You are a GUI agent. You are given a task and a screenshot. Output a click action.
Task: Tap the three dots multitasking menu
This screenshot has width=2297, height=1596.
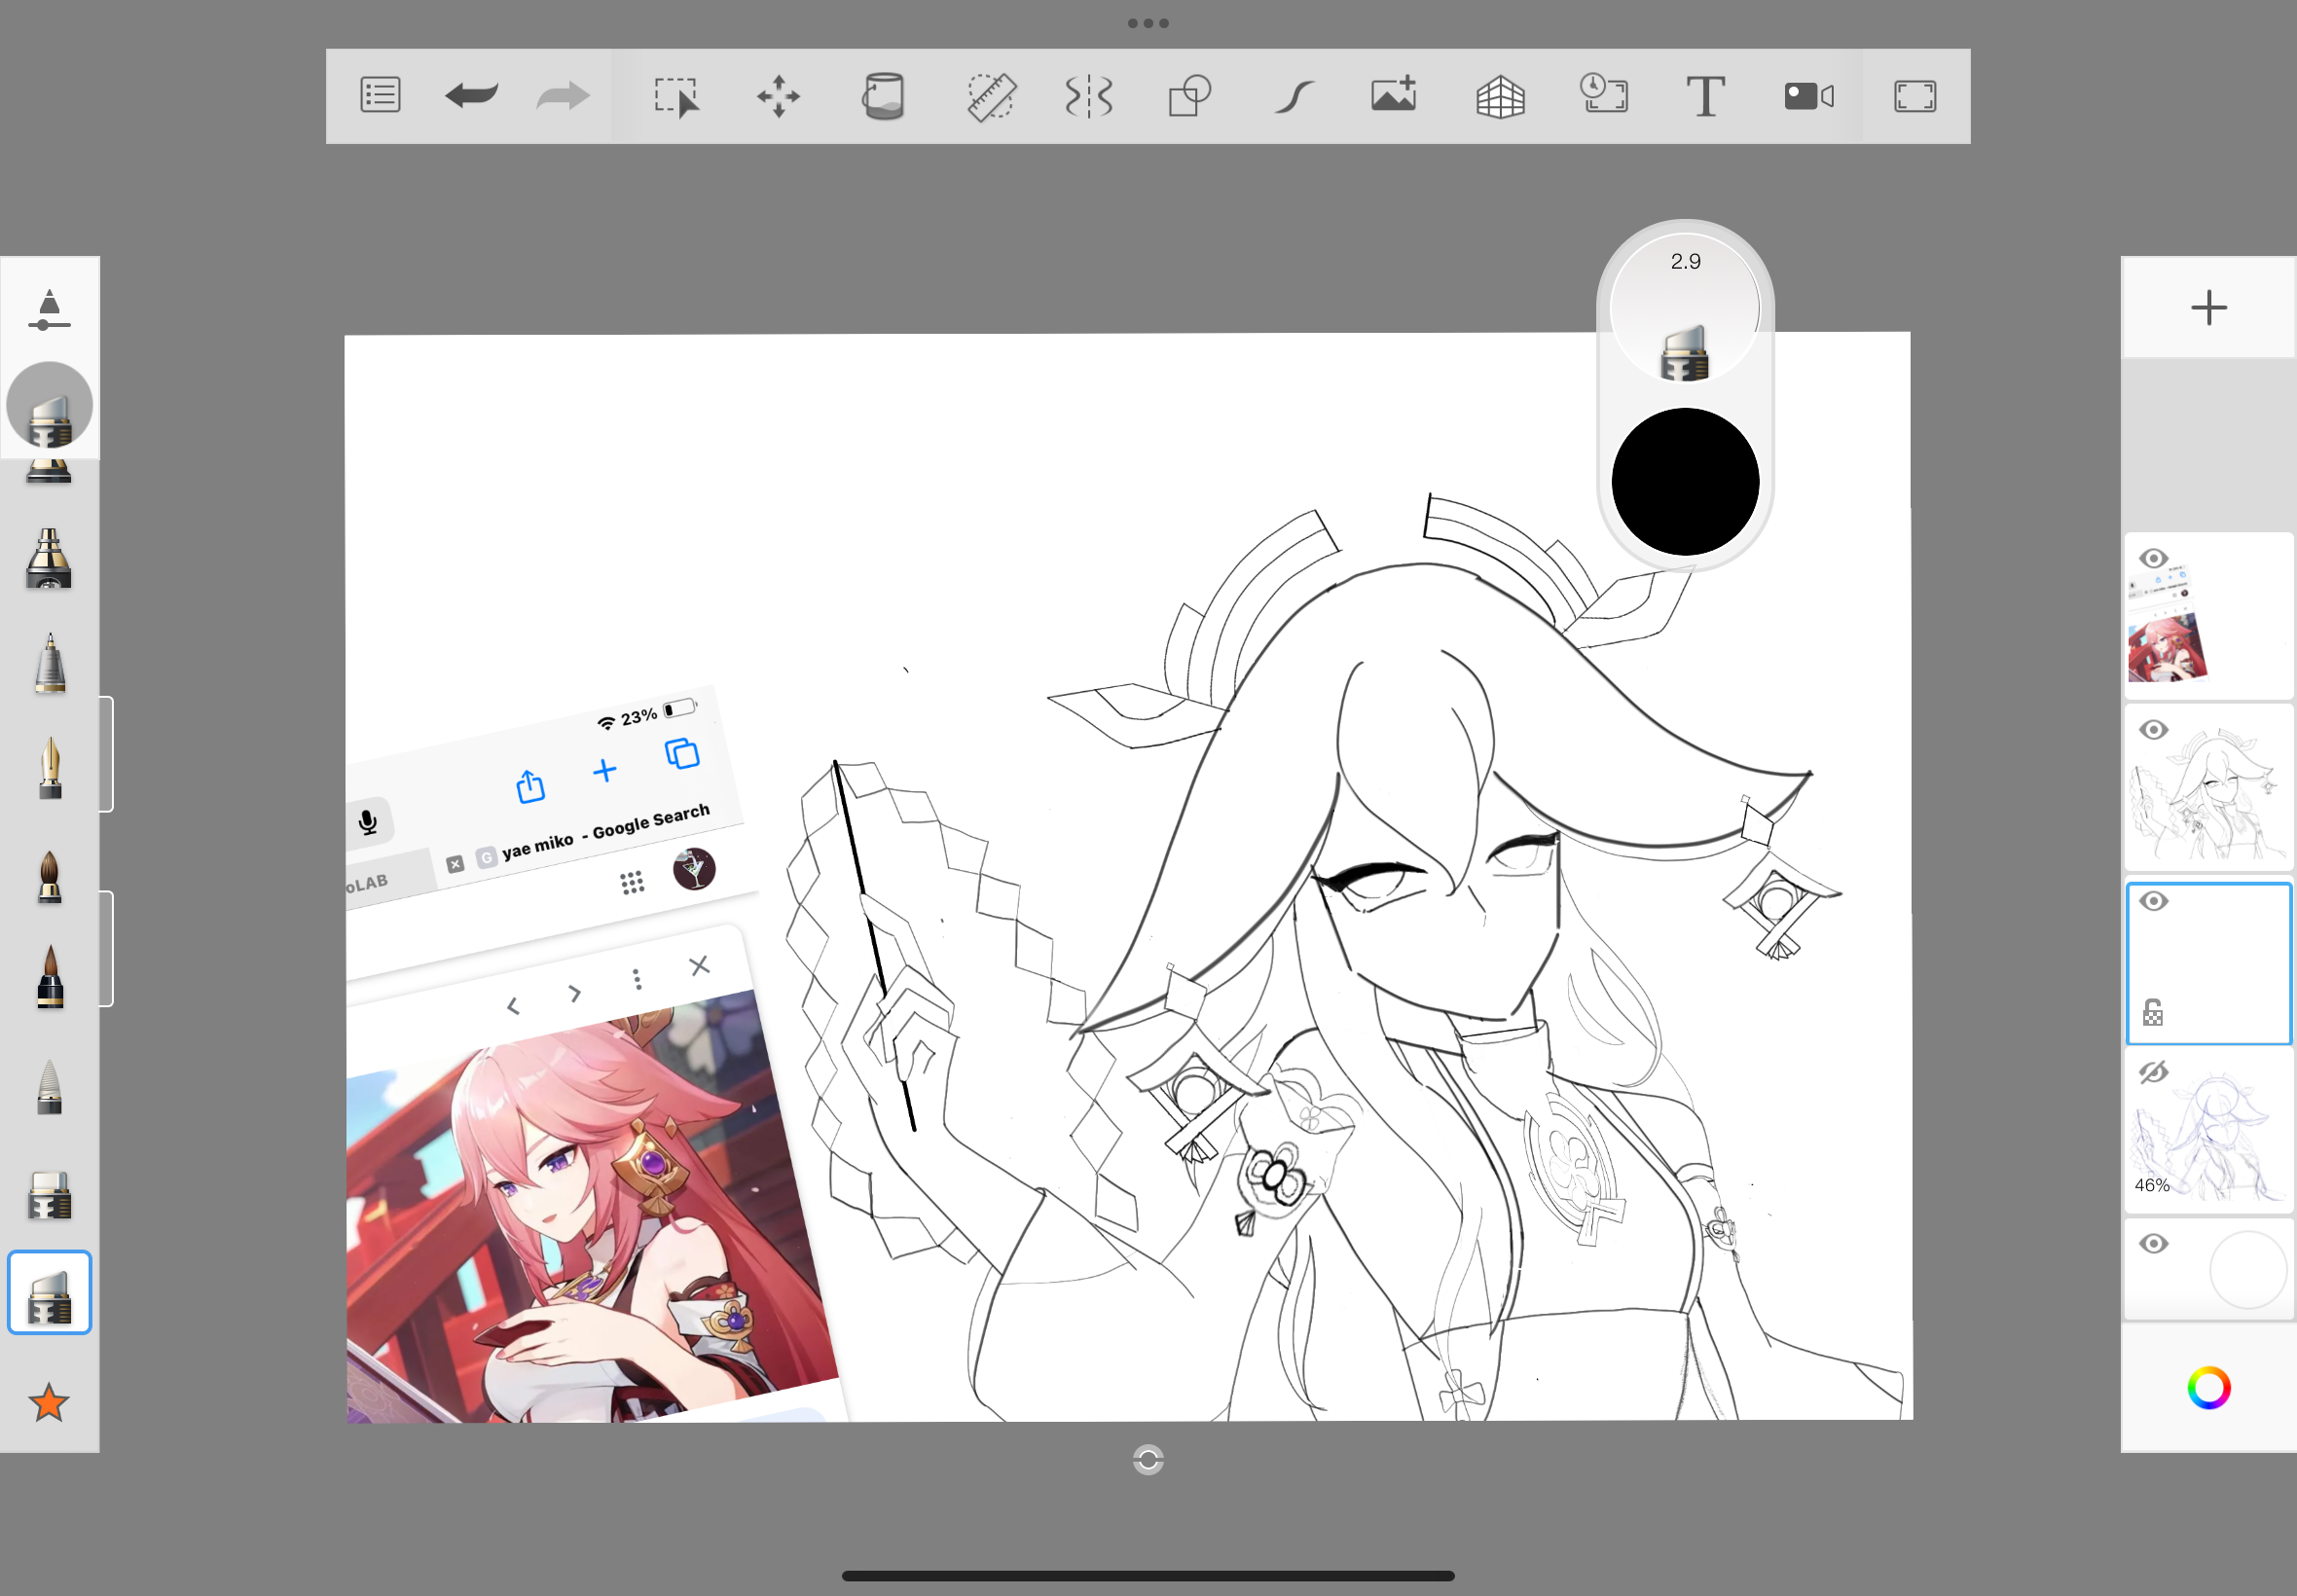pyautogui.click(x=1147, y=23)
